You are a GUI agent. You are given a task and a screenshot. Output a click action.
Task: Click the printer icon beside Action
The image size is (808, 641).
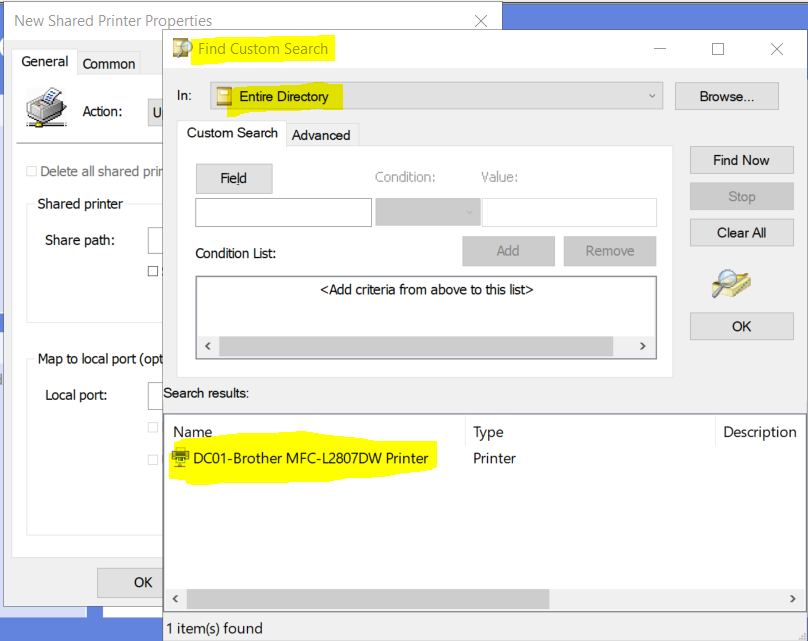(x=46, y=107)
